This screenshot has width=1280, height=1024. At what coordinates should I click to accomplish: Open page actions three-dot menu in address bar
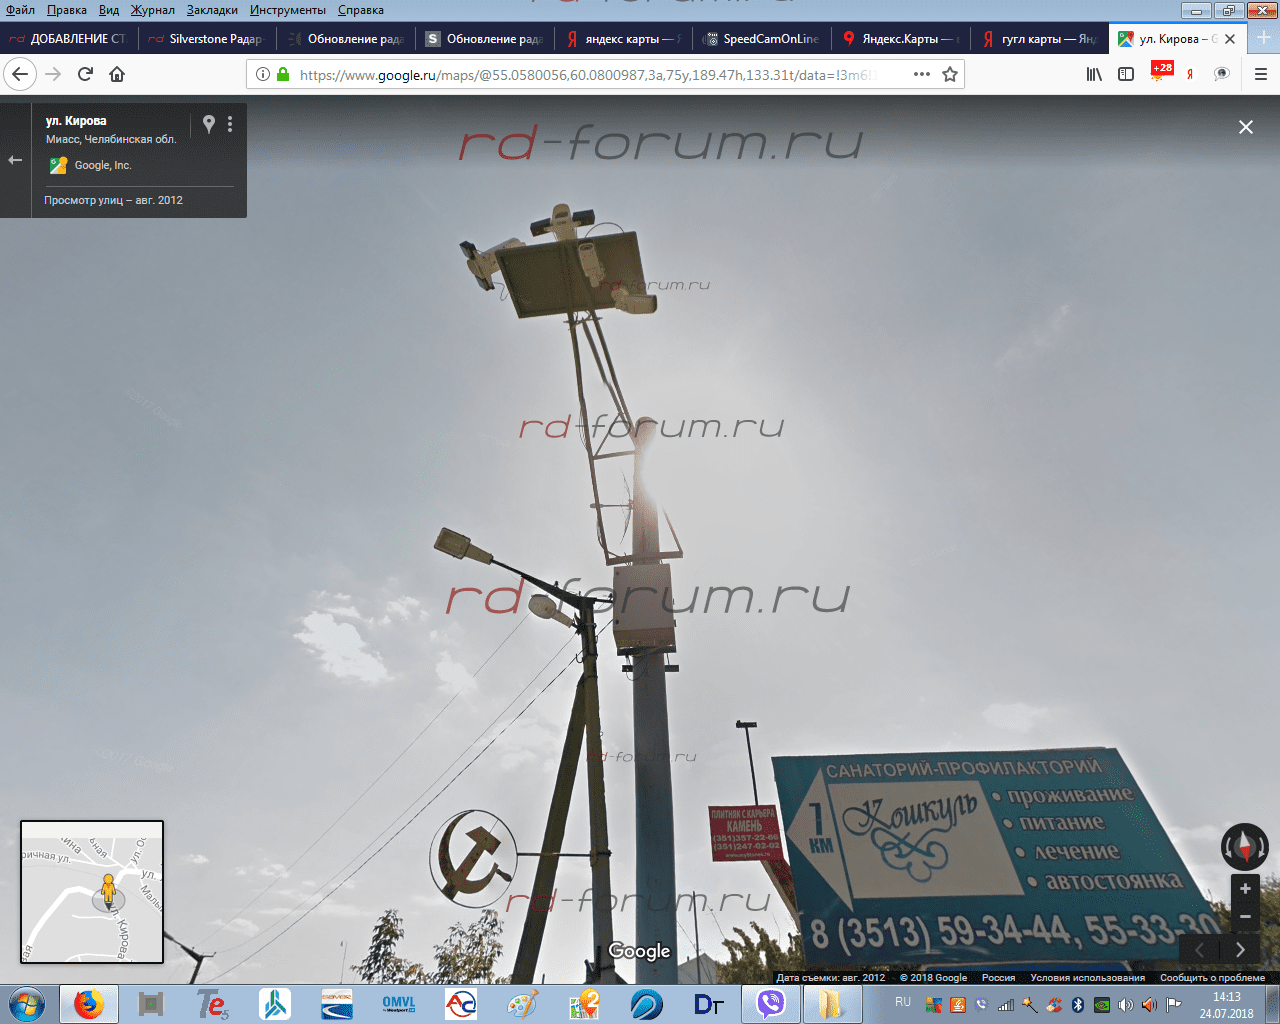click(x=922, y=74)
